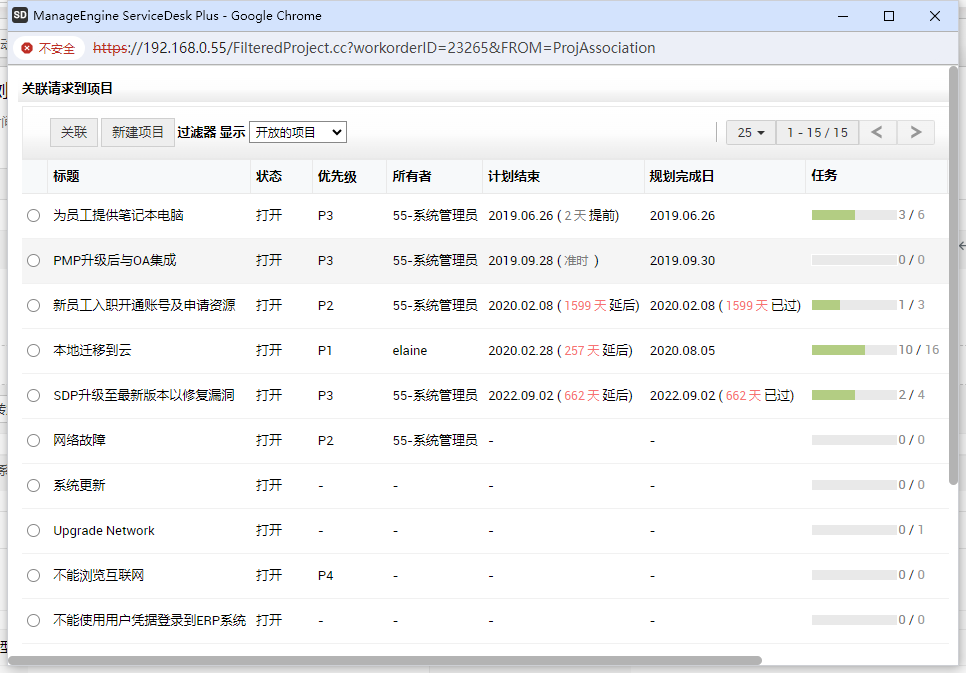Sort by 标题 column header

(66, 176)
